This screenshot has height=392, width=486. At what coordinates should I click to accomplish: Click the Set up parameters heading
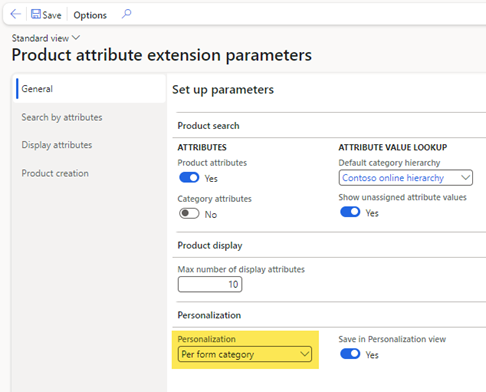point(223,90)
